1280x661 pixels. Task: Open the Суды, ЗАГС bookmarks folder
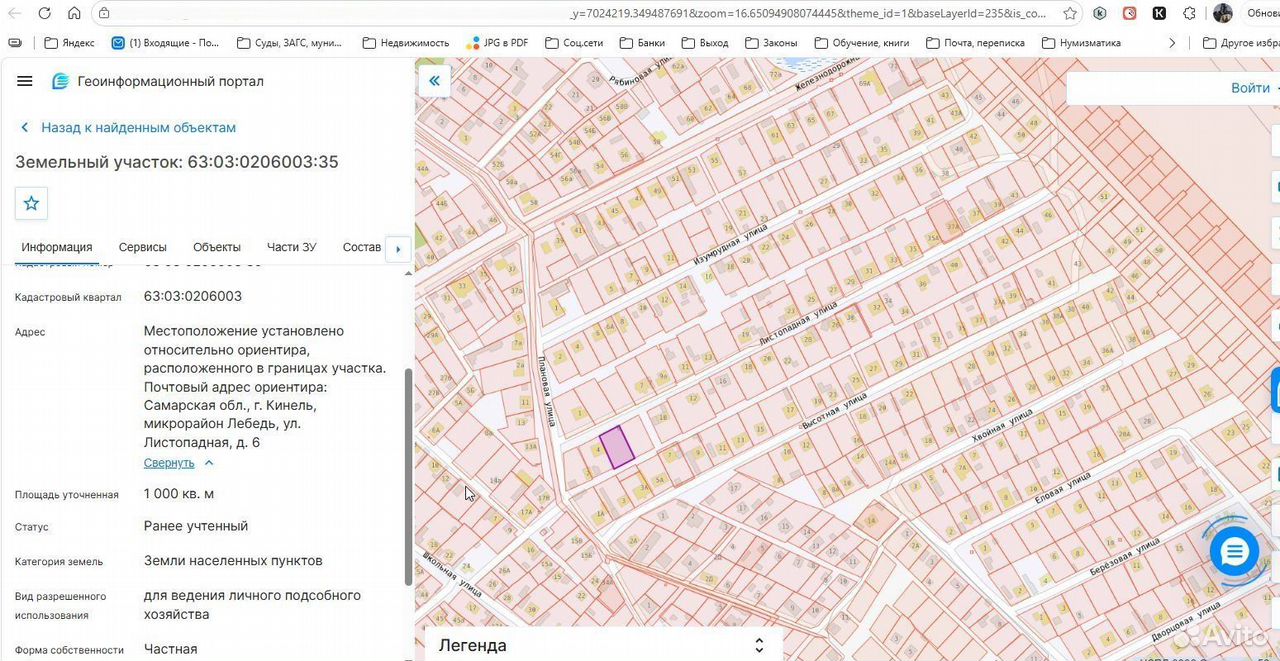[289, 43]
